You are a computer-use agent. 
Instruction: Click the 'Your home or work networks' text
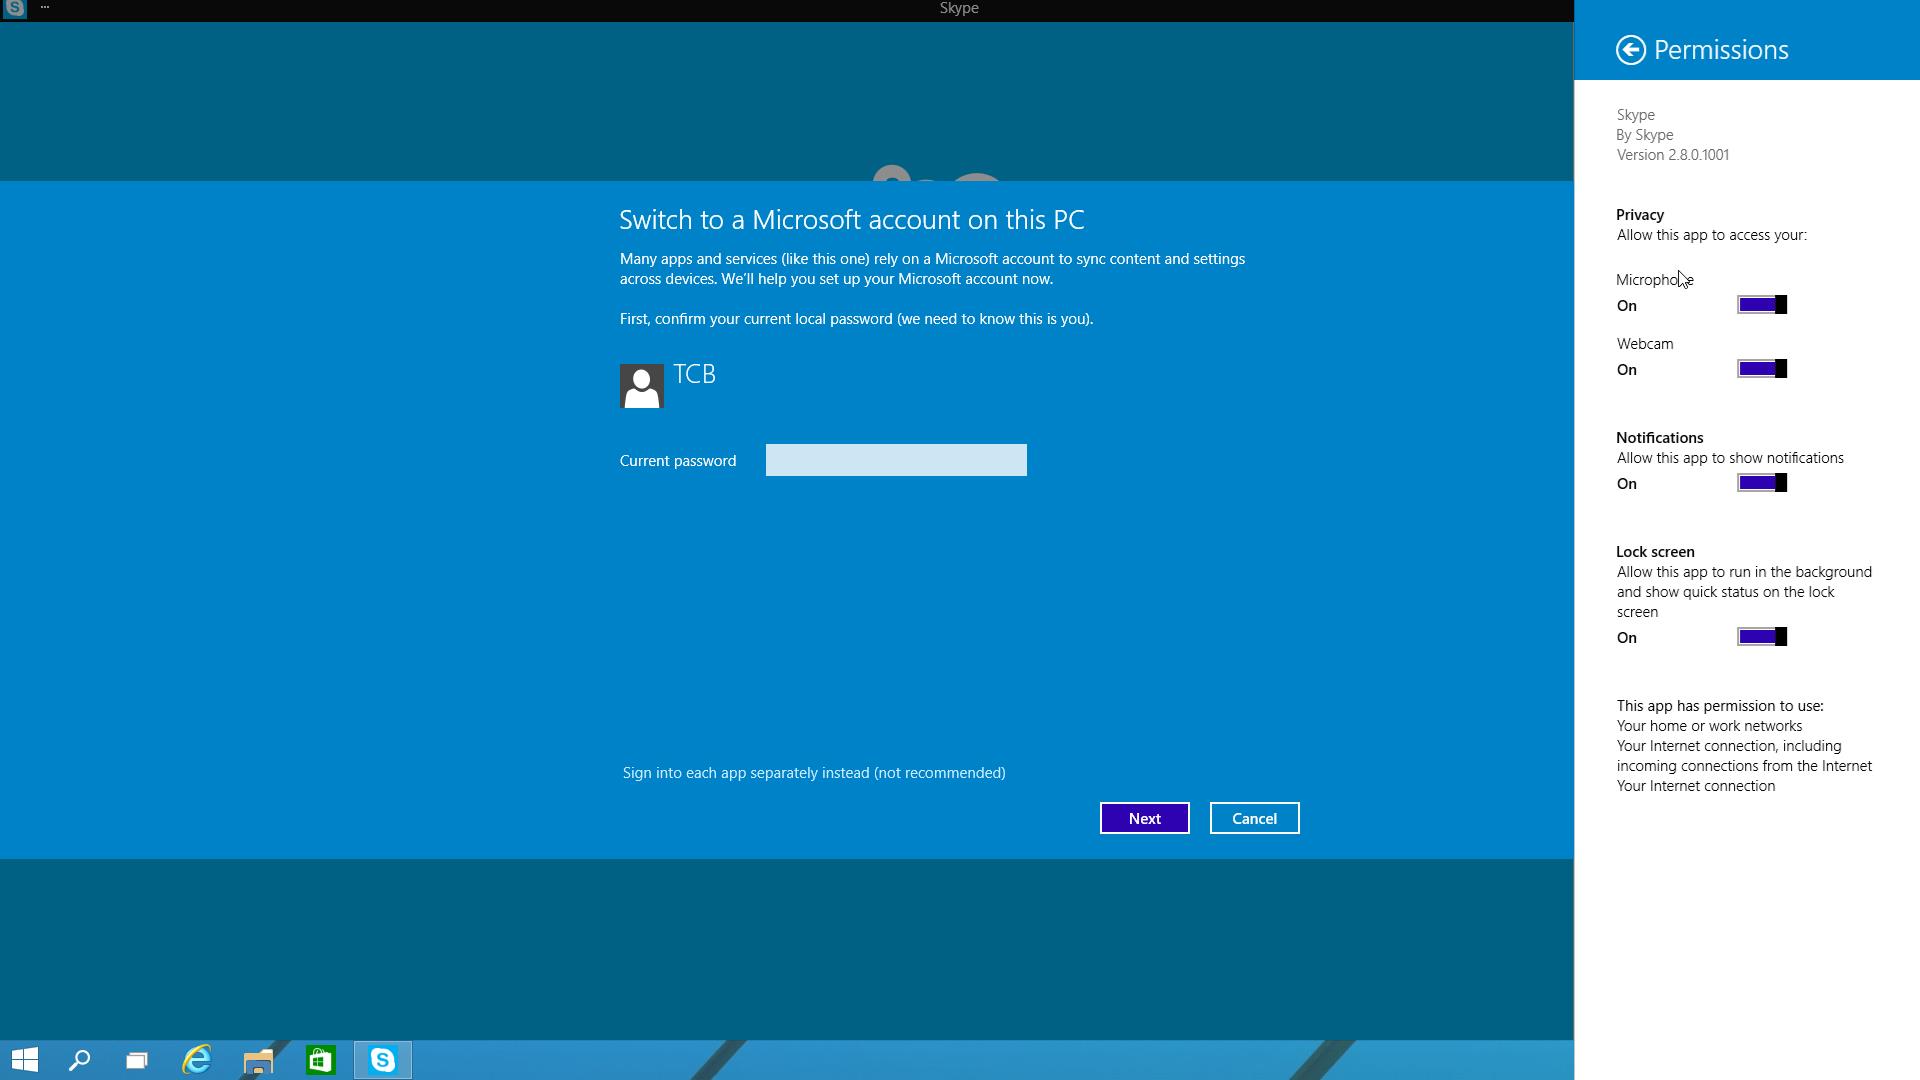[1710, 726]
